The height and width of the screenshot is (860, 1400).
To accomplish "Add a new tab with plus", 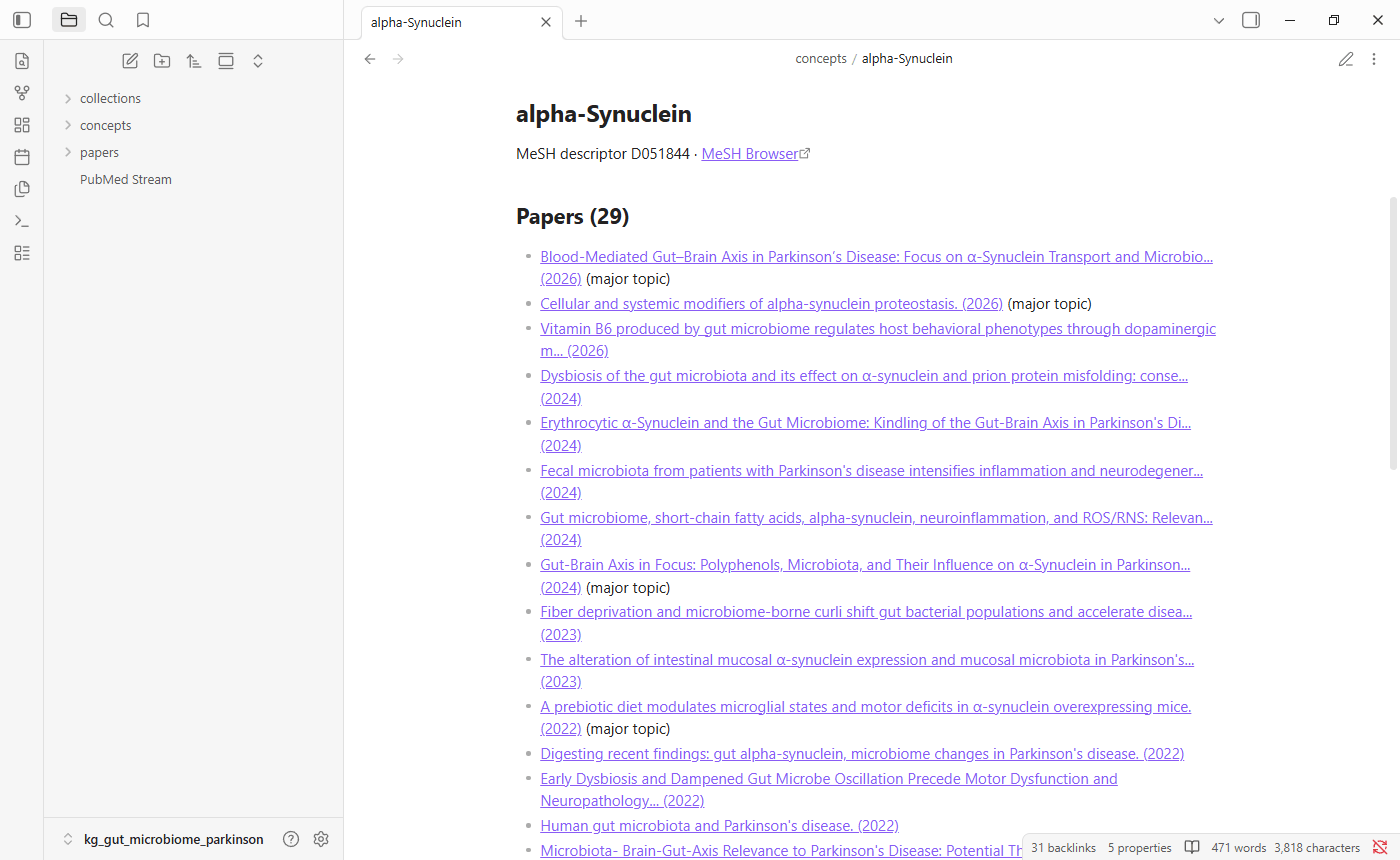I will pyautogui.click(x=581, y=21).
